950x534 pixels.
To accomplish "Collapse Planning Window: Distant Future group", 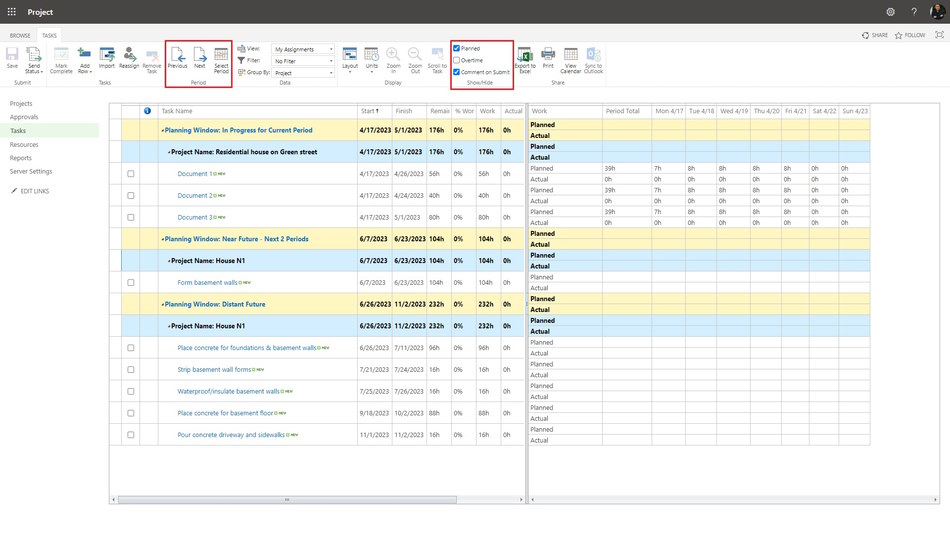I will coord(162,305).
